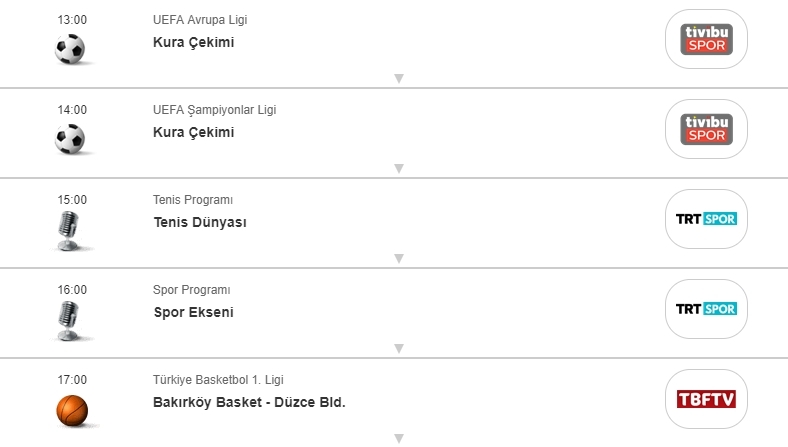Expand the 14:00 UEFA Şampiyonlar Ligi row
Screen dimensions: 788x447
[398, 169]
